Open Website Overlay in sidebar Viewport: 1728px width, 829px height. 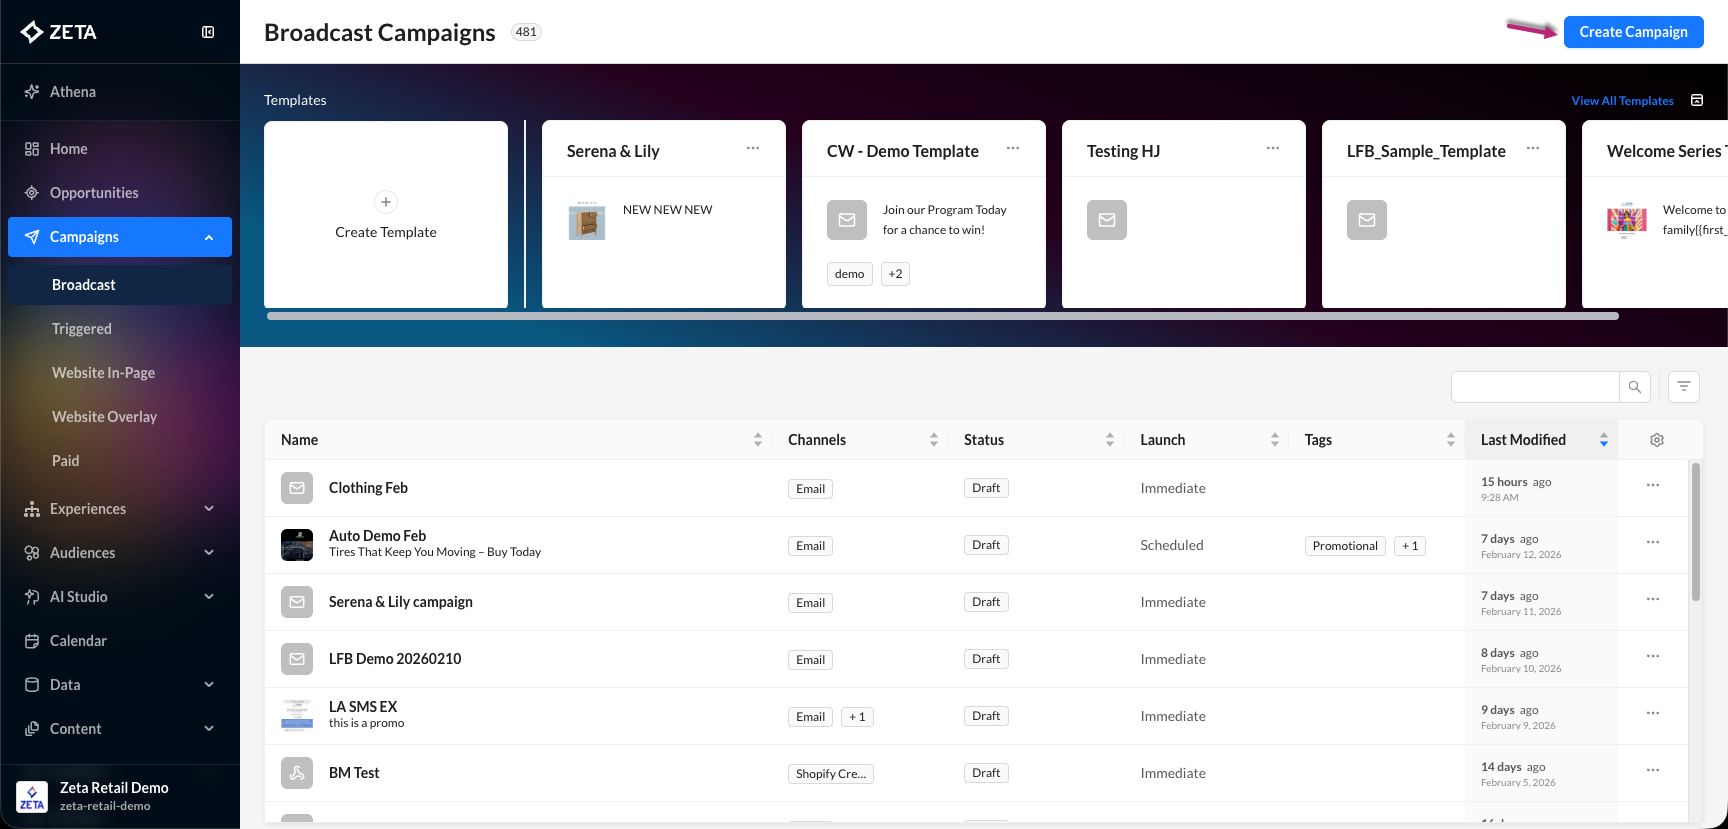click(104, 417)
